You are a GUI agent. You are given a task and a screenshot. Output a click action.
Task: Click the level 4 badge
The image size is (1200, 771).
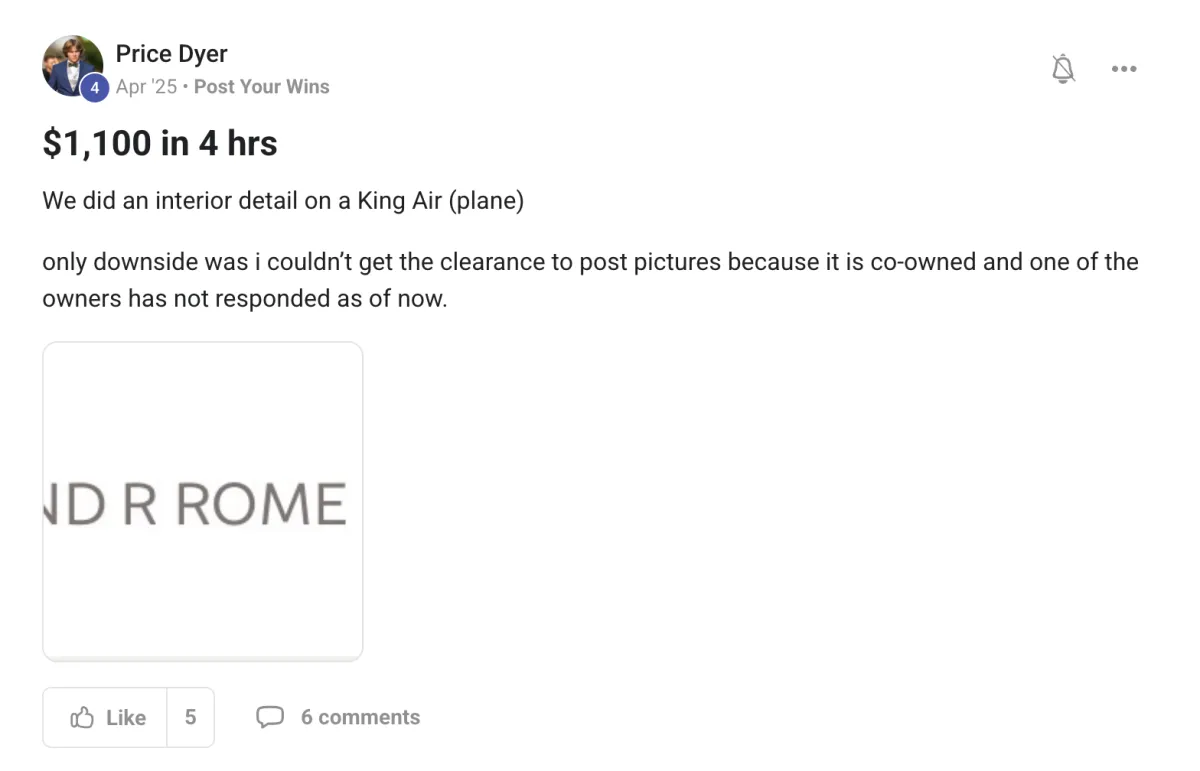[94, 88]
